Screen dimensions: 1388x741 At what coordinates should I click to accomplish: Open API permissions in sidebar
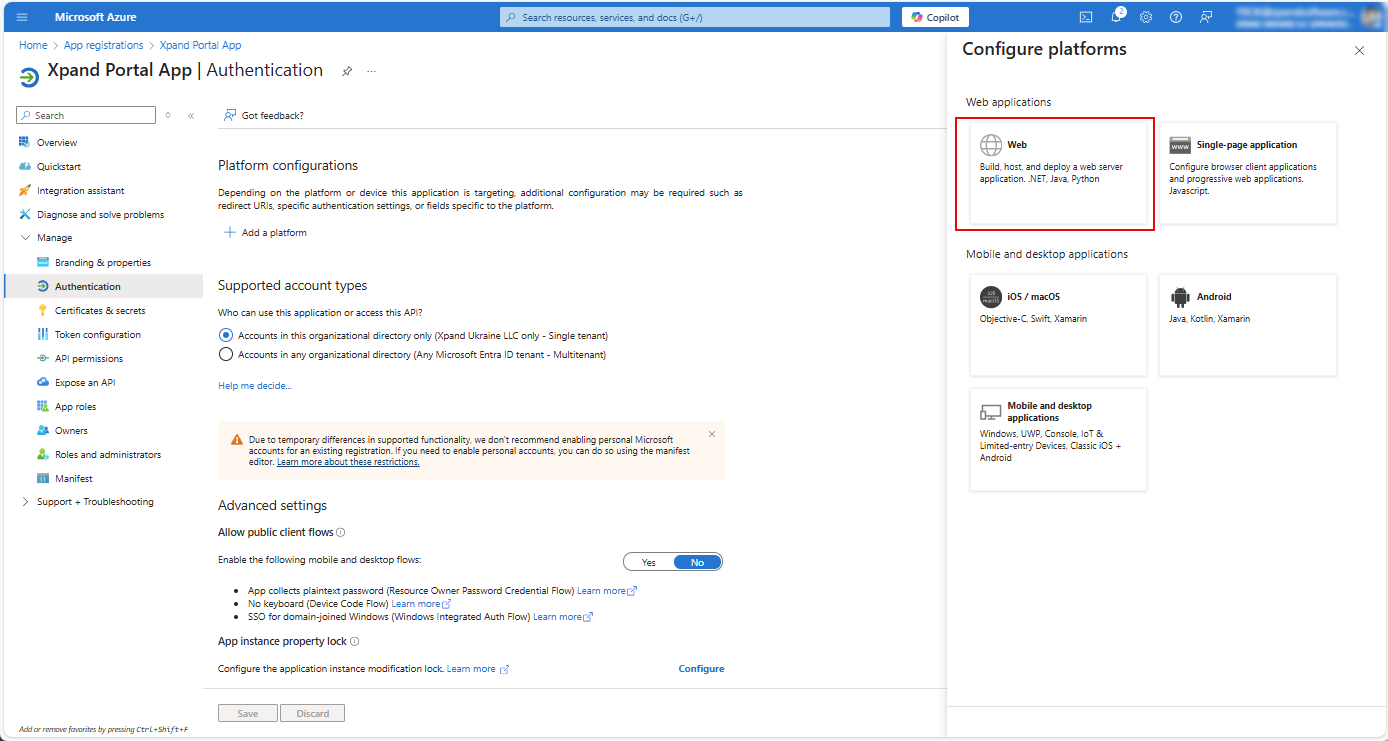pyautogui.click(x=89, y=359)
